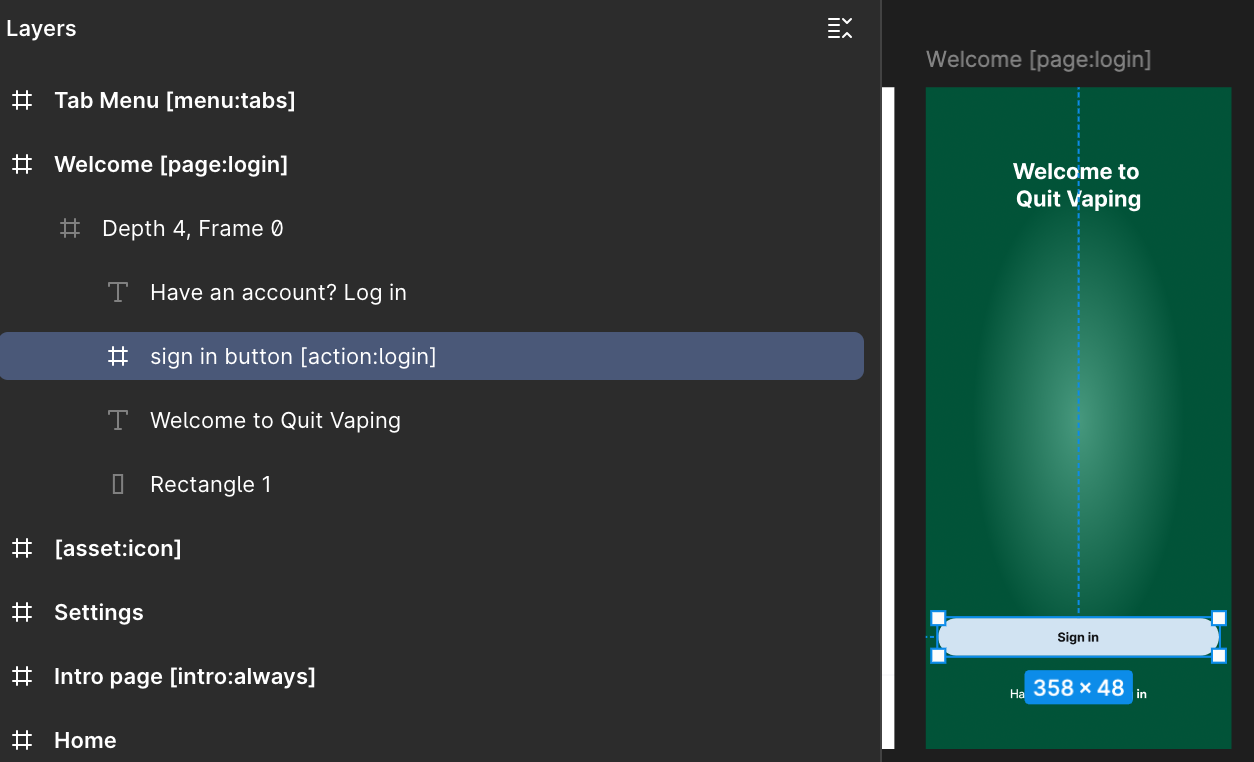The image size is (1254, 762).
Task: Click frame icon next to Depth 4, Frame 0
Action: pos(70,228)
